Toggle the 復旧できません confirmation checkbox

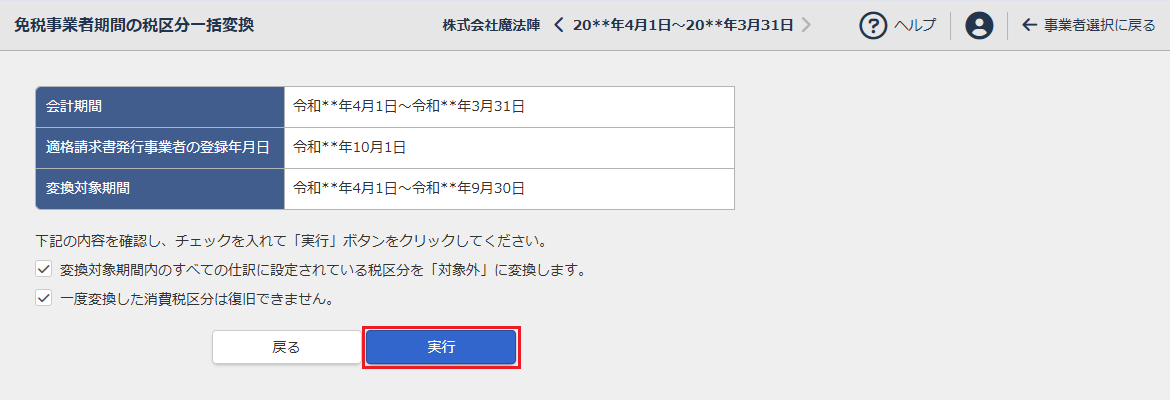tap(43, 298)
